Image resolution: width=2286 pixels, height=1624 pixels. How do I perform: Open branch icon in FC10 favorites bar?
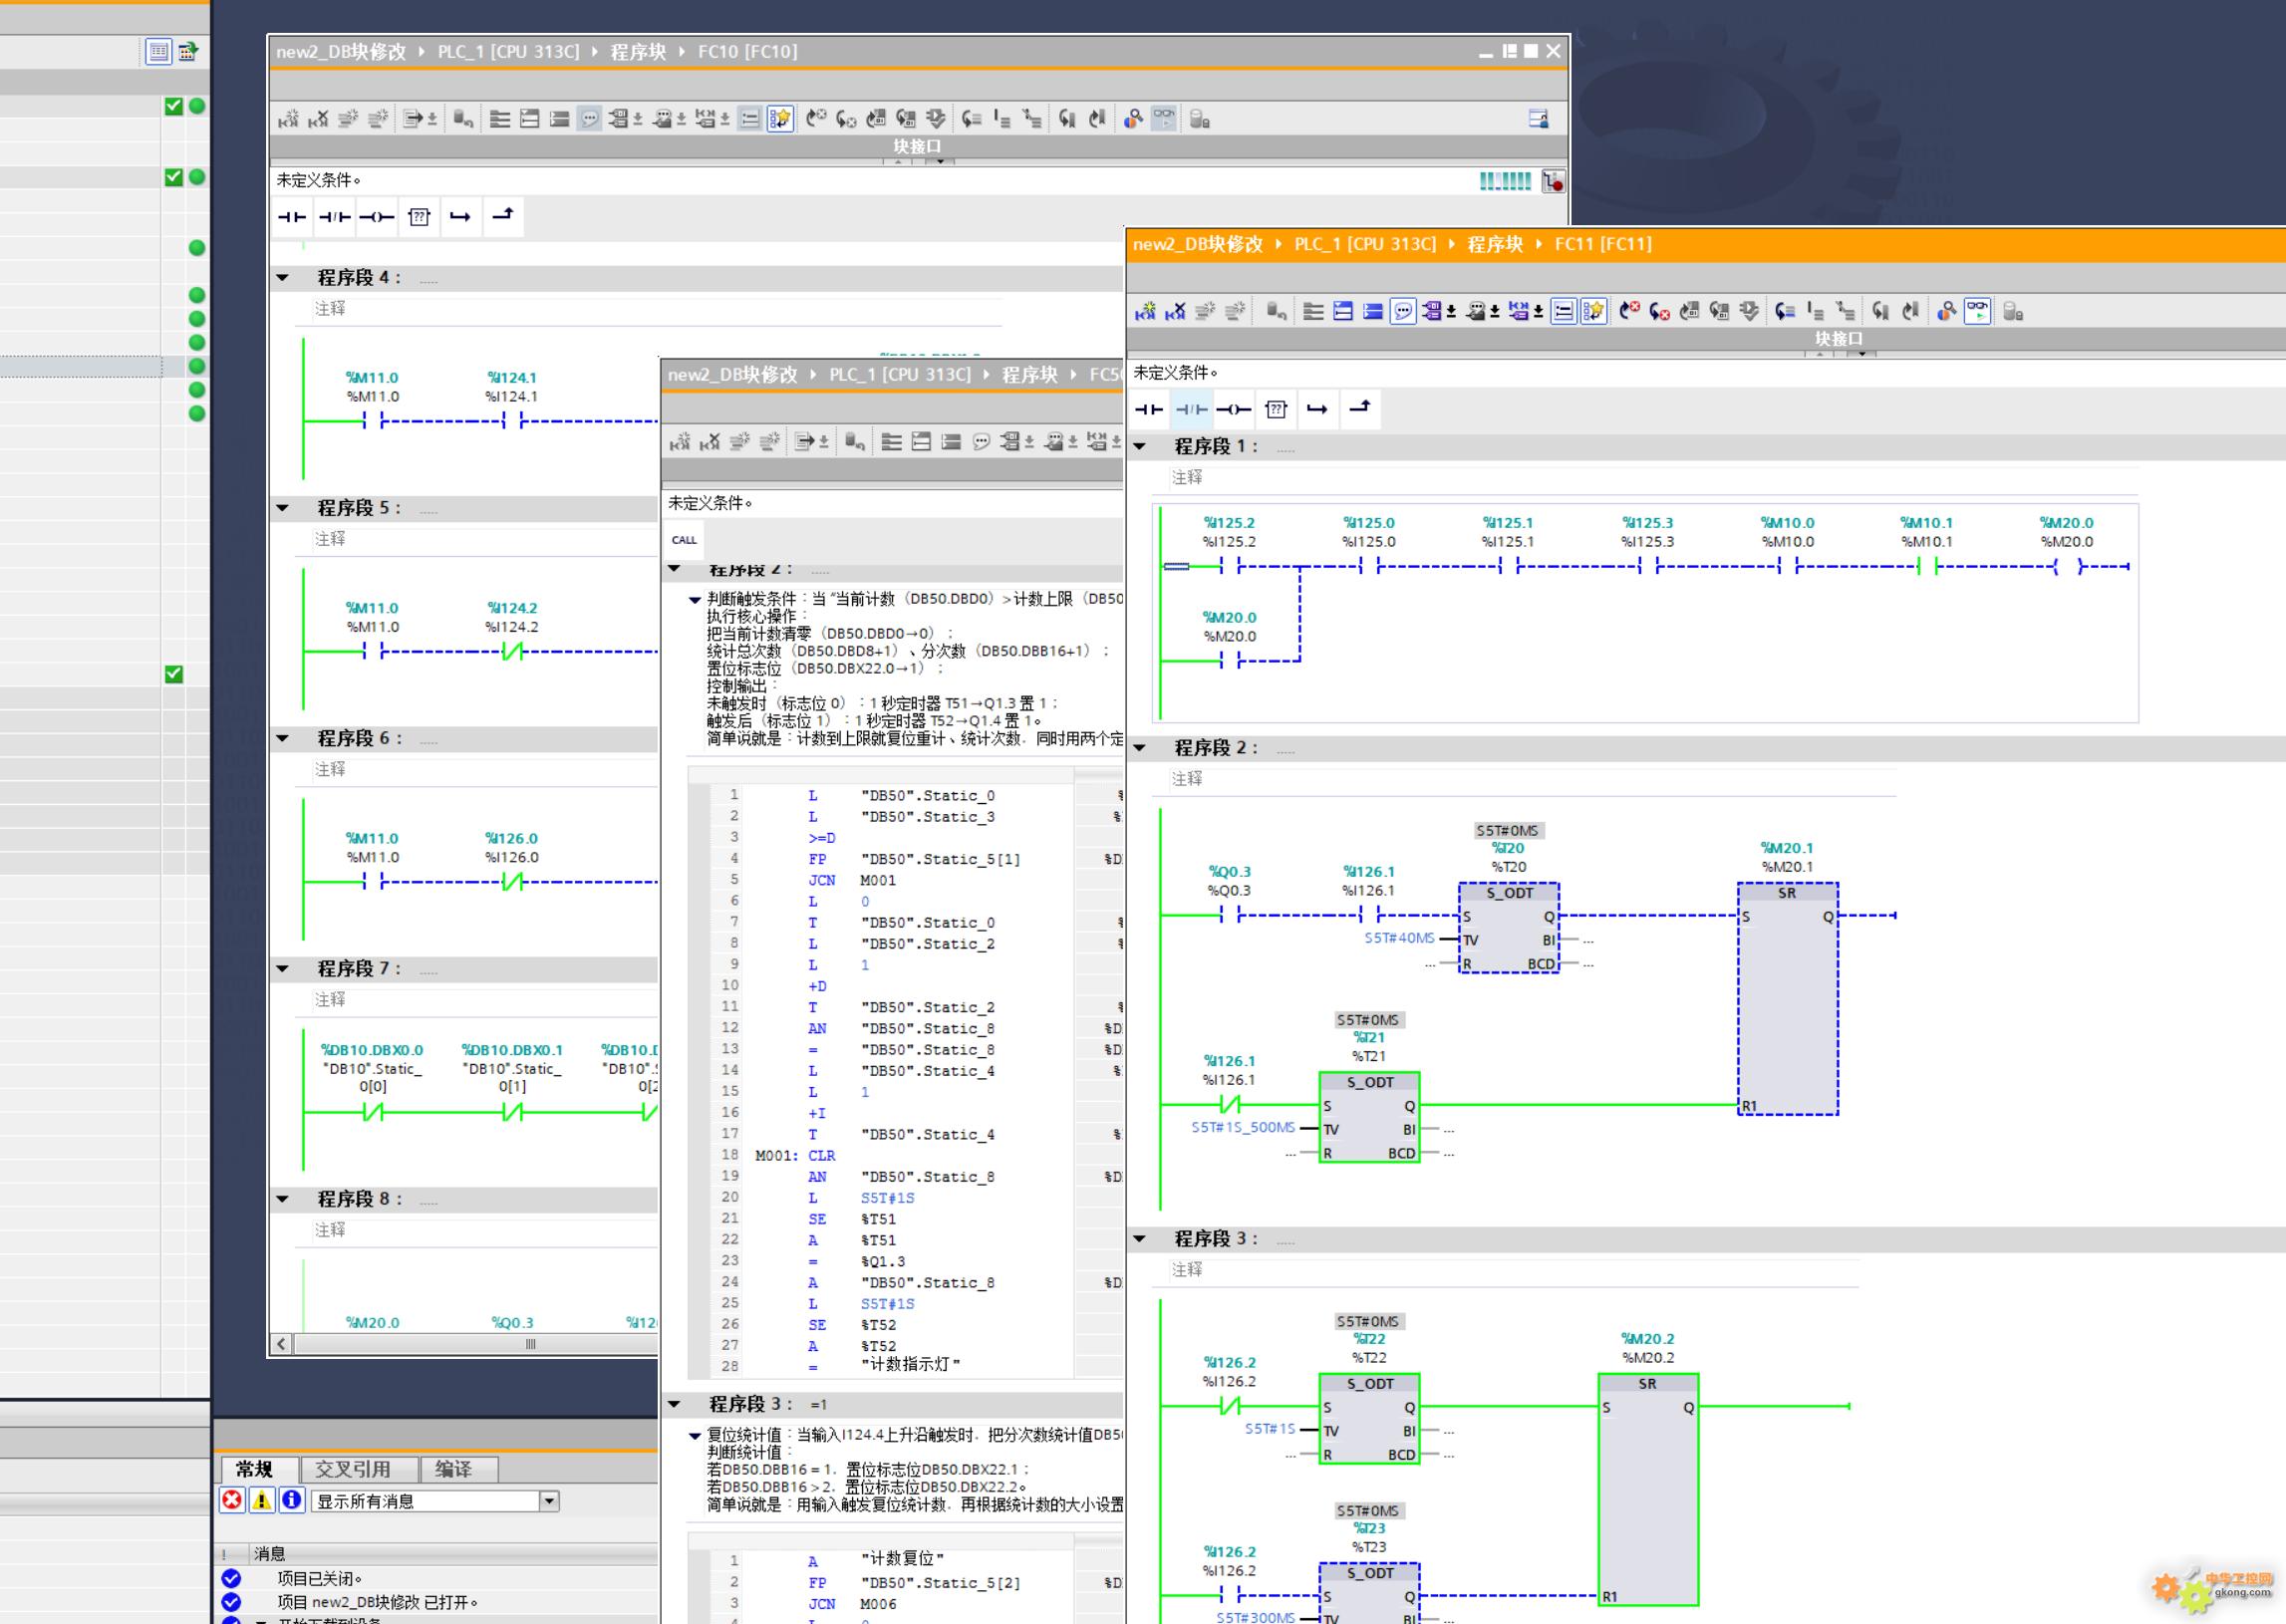(x=460, y=217)
